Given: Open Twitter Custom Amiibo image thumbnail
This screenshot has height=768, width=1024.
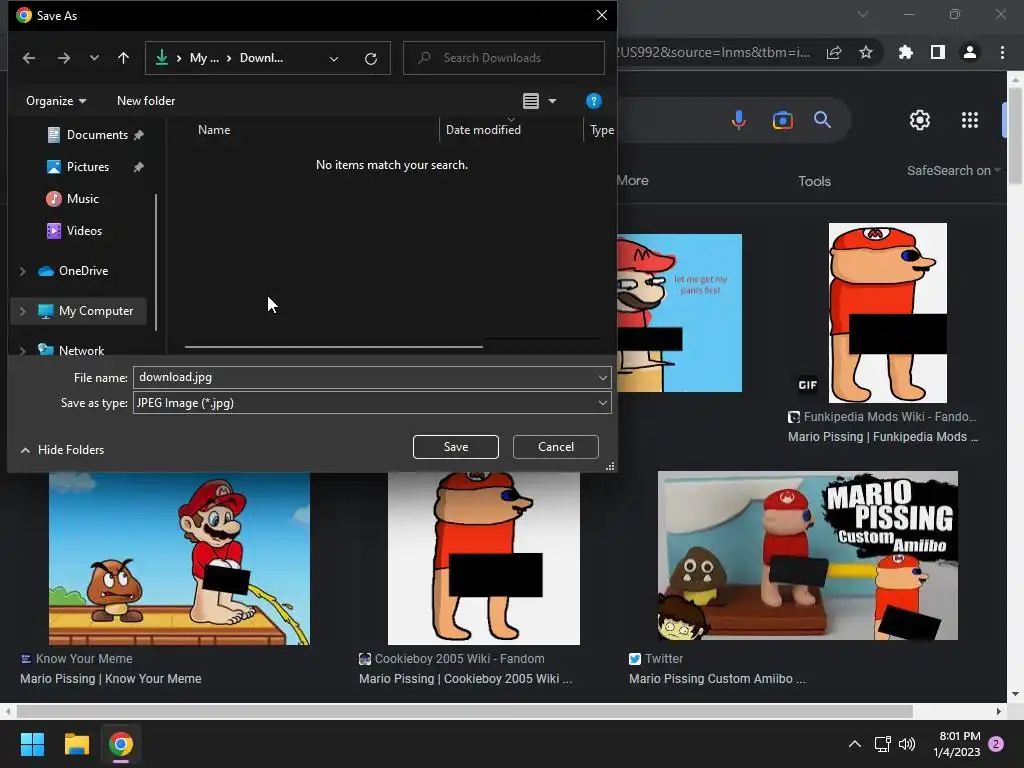Looking at the screenshot, I should [x=808, y=556].
